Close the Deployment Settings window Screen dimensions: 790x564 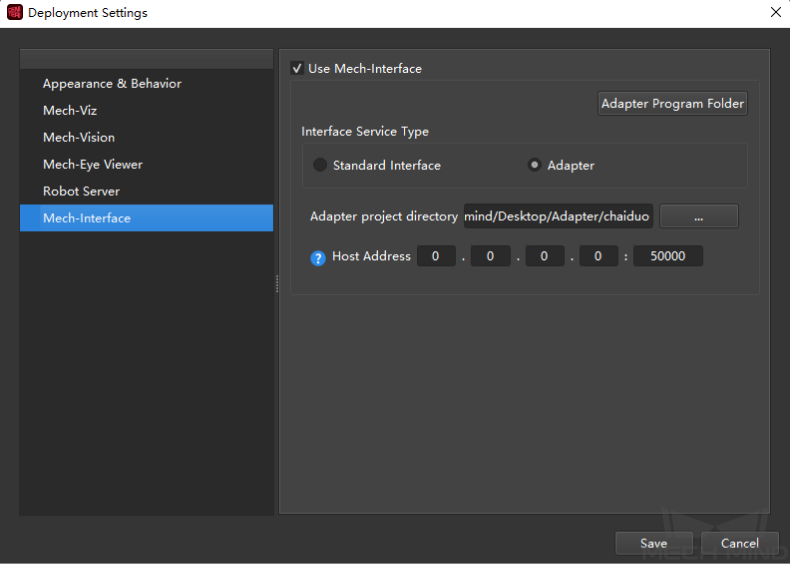776,12
